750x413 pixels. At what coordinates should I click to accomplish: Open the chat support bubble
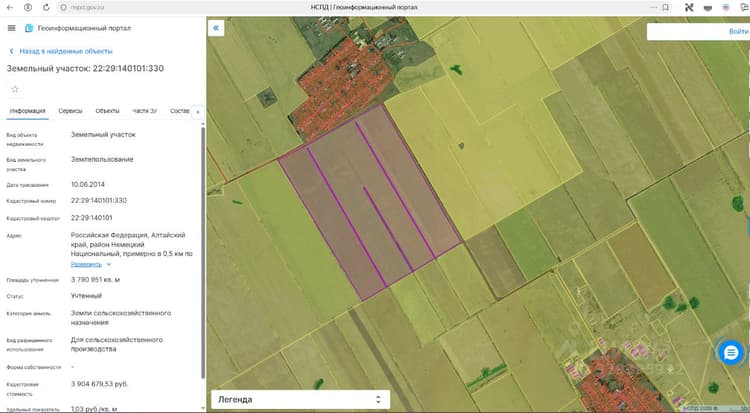tap(731, 353)
